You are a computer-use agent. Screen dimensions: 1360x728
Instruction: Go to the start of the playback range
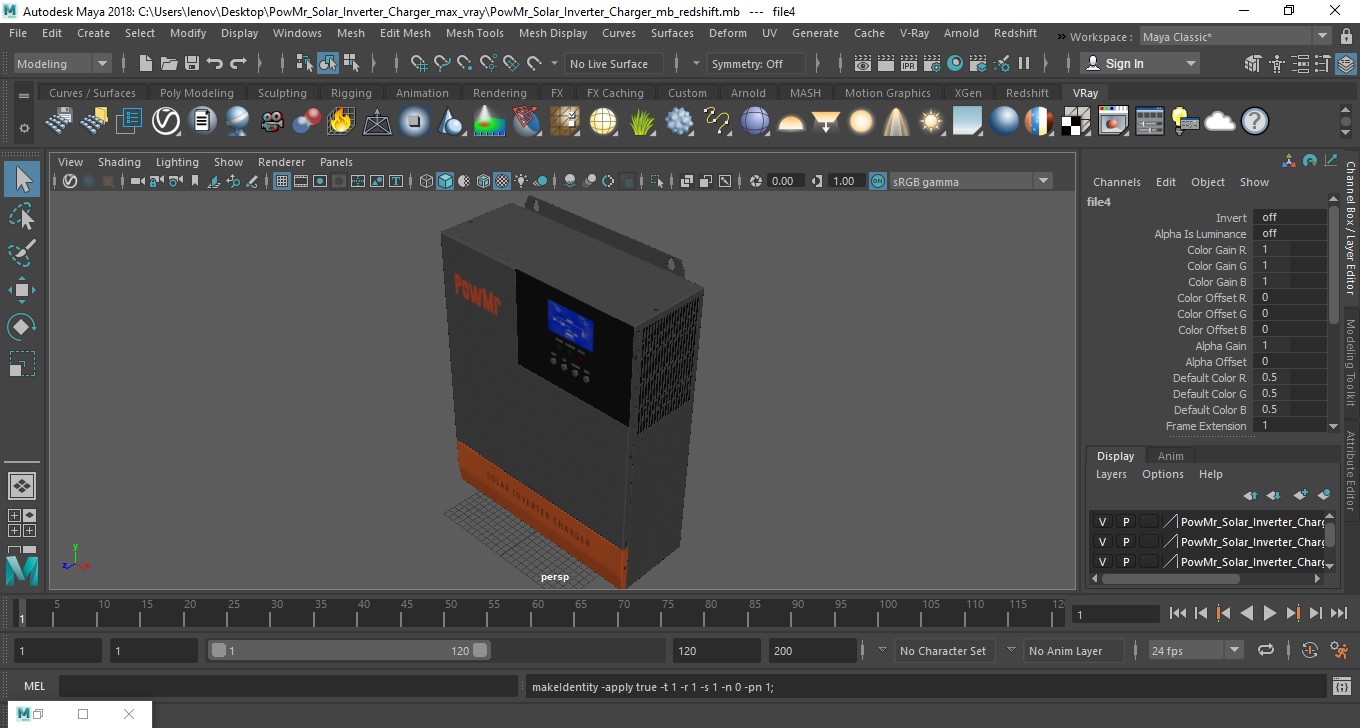(1178, 613)
